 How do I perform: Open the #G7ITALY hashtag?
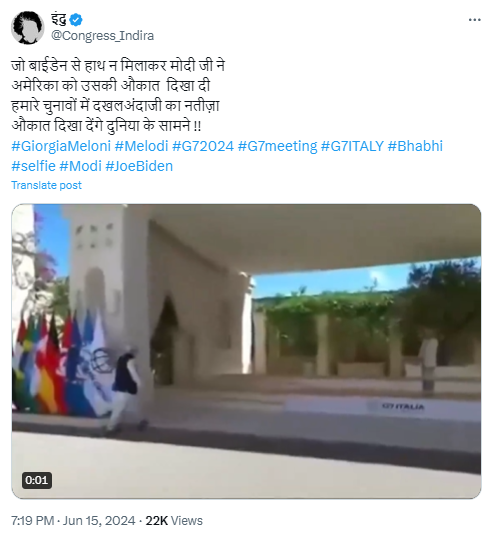352,146
